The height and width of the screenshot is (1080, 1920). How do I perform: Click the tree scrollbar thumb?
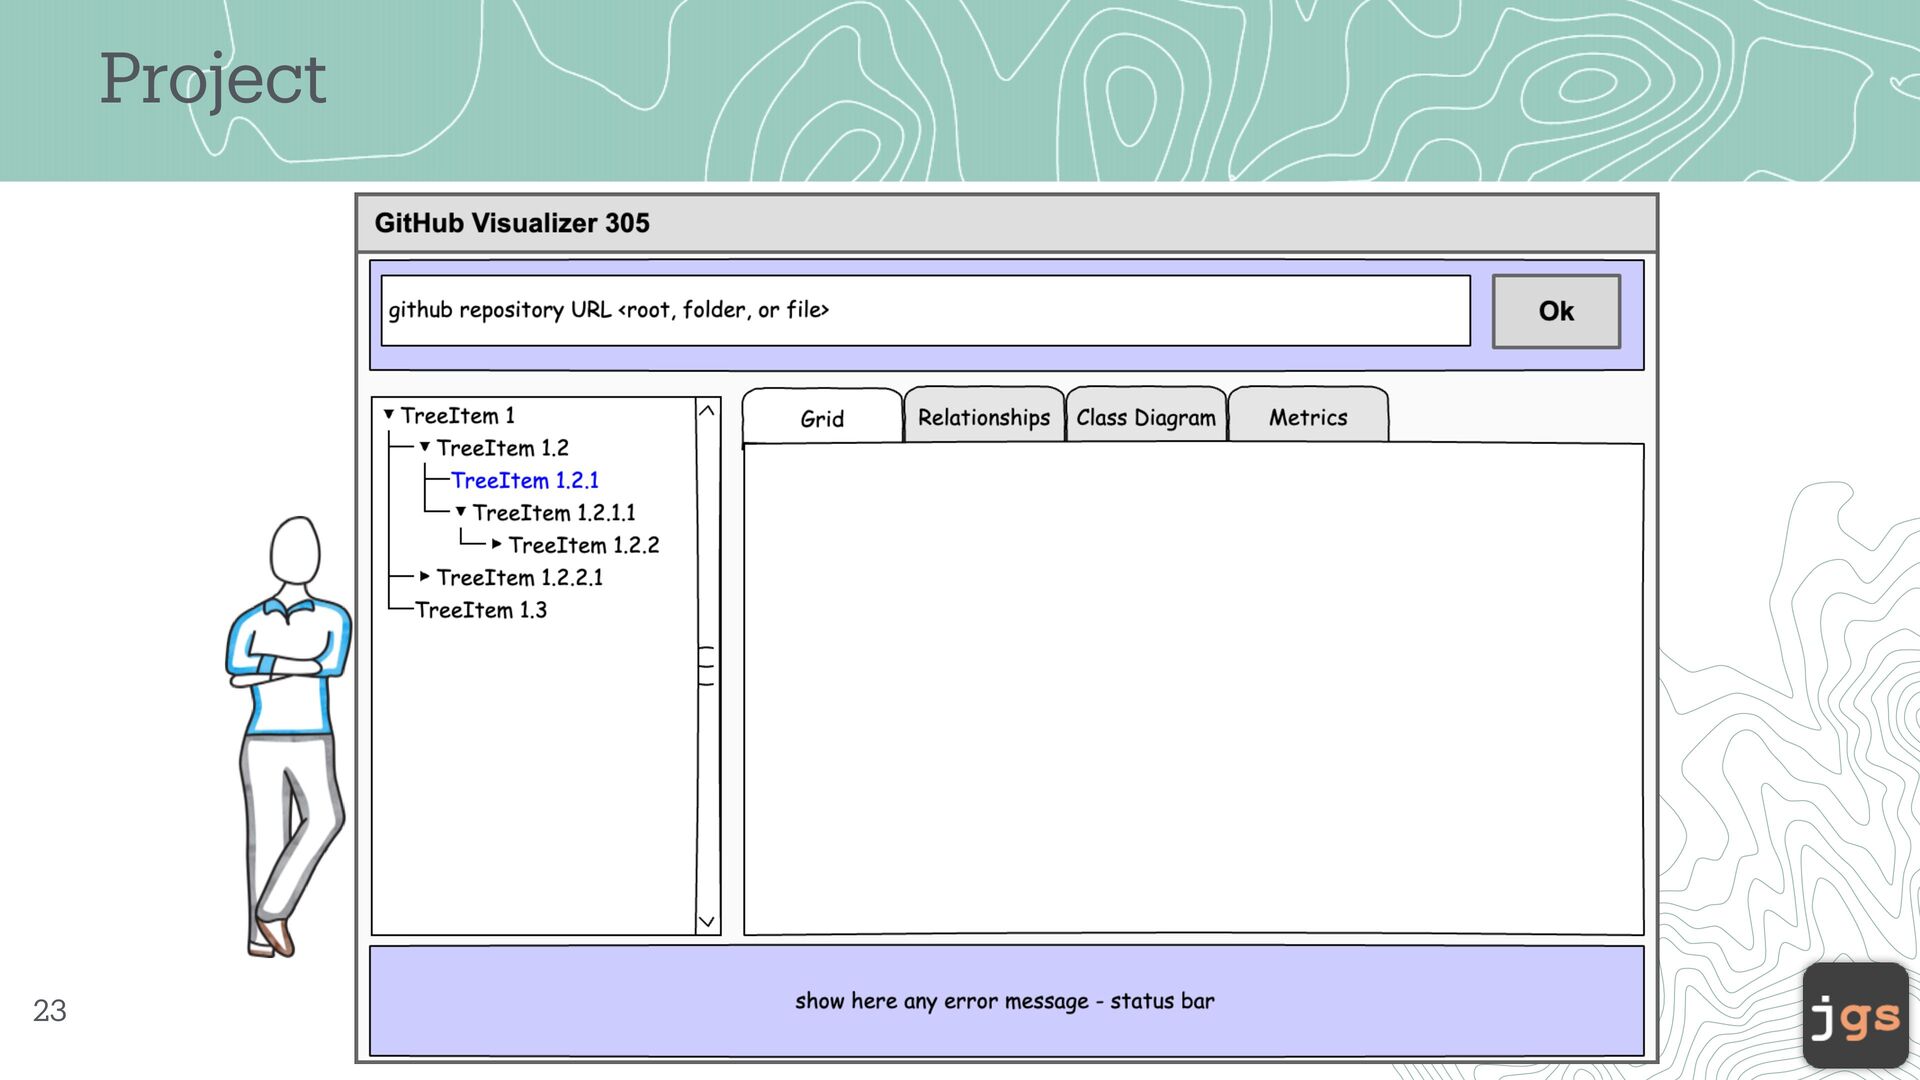pyautogui.click(x=707, y=666)
